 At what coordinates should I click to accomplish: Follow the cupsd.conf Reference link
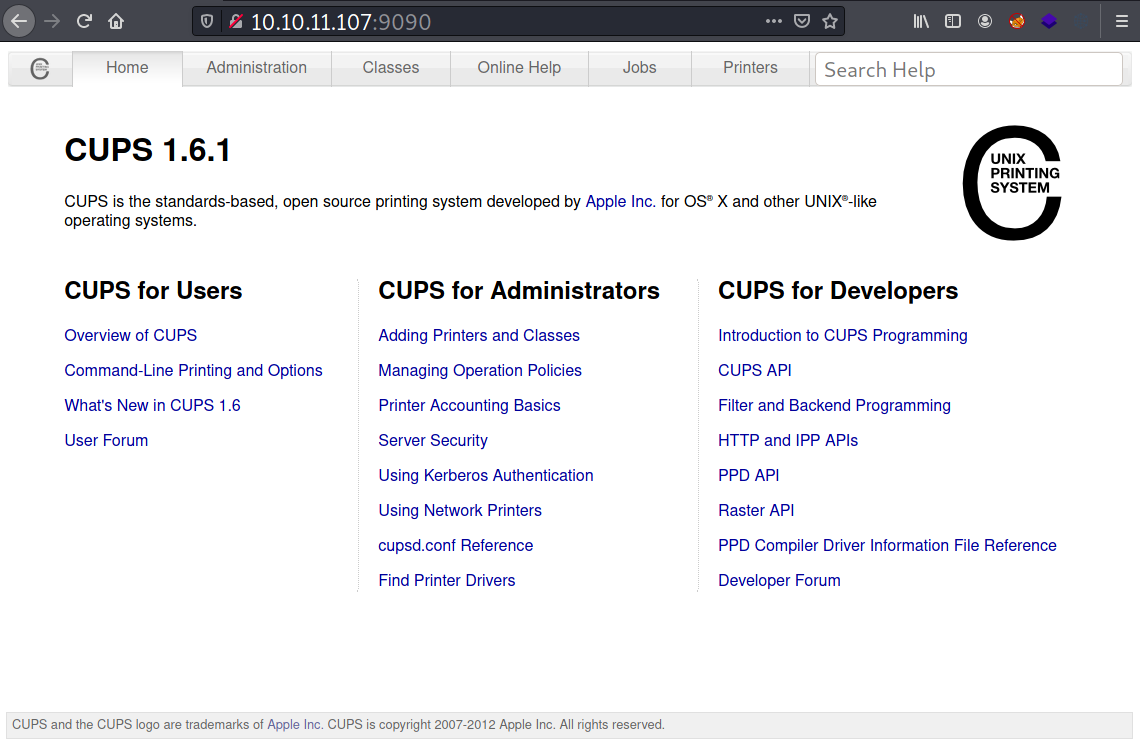(455, 545)
